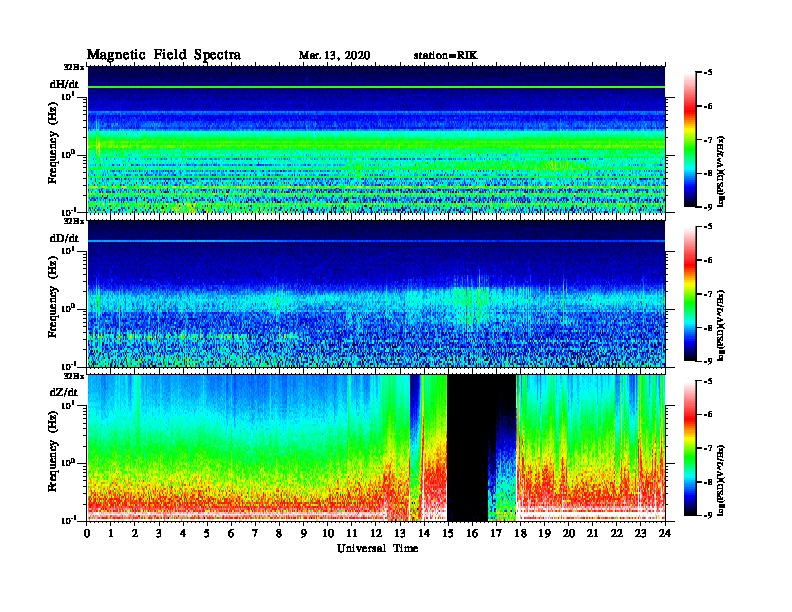This screenshot has width=792, height=612.
Task: Click the color bar beside the dD/dt spectrogram
Action: click(x=690, y=293)
